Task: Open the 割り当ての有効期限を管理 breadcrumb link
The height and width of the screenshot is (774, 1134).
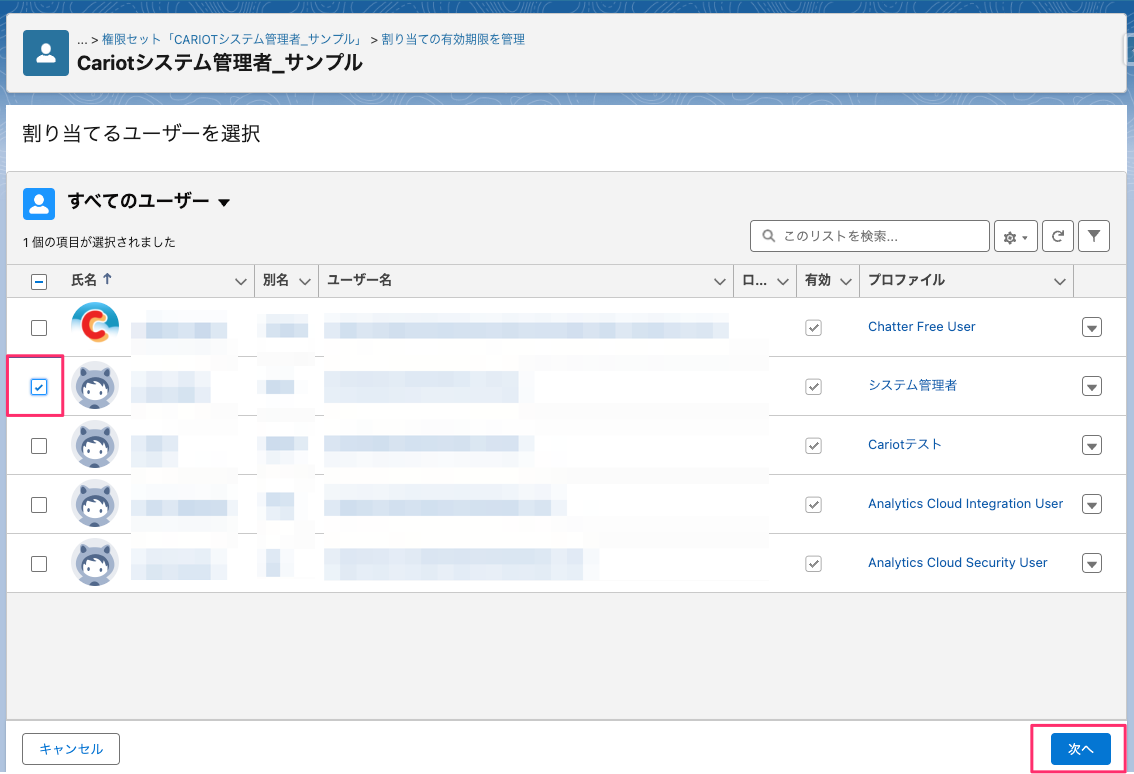Action: click(453, 39)
